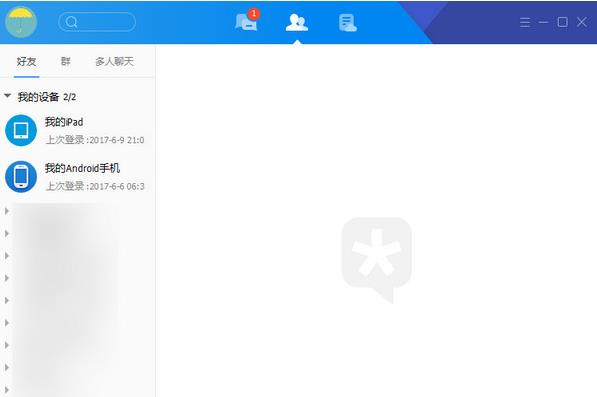
Task: Switch to the 好友 tab
Action: tap(26, 61)
